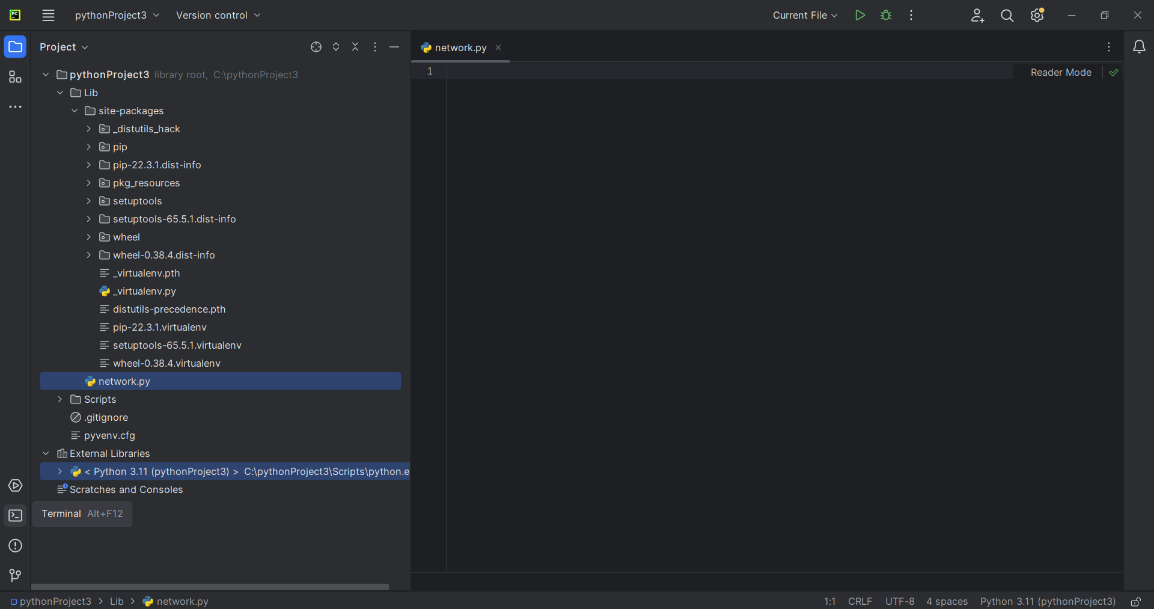Open the Structure tool window icon
Image resolution: width=1154 pixels, height=609 pixels.
[15, 77]
